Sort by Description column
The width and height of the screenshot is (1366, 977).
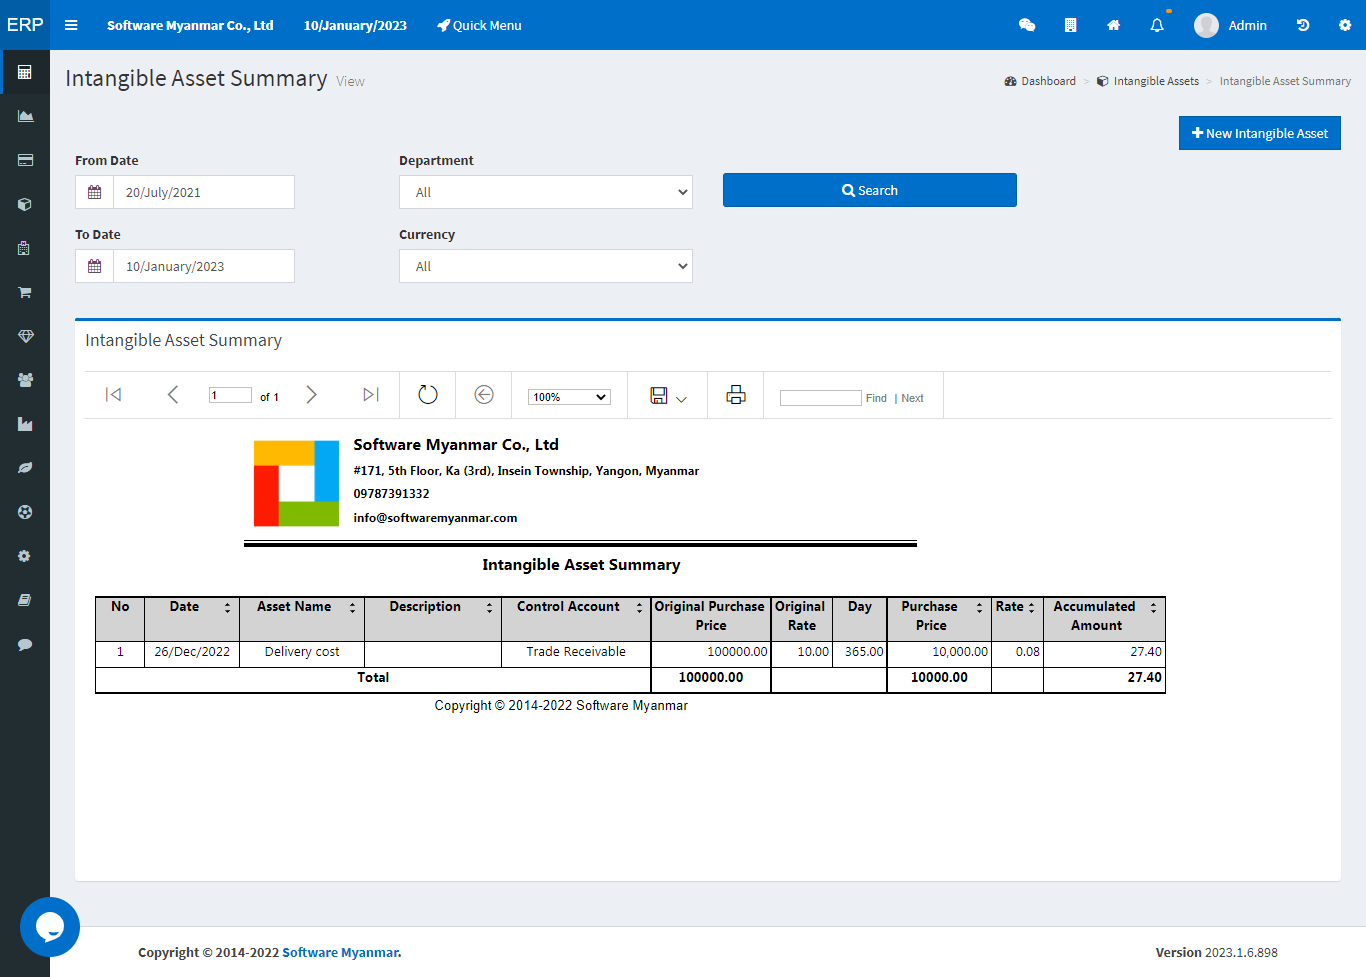[x=489, y=608]
